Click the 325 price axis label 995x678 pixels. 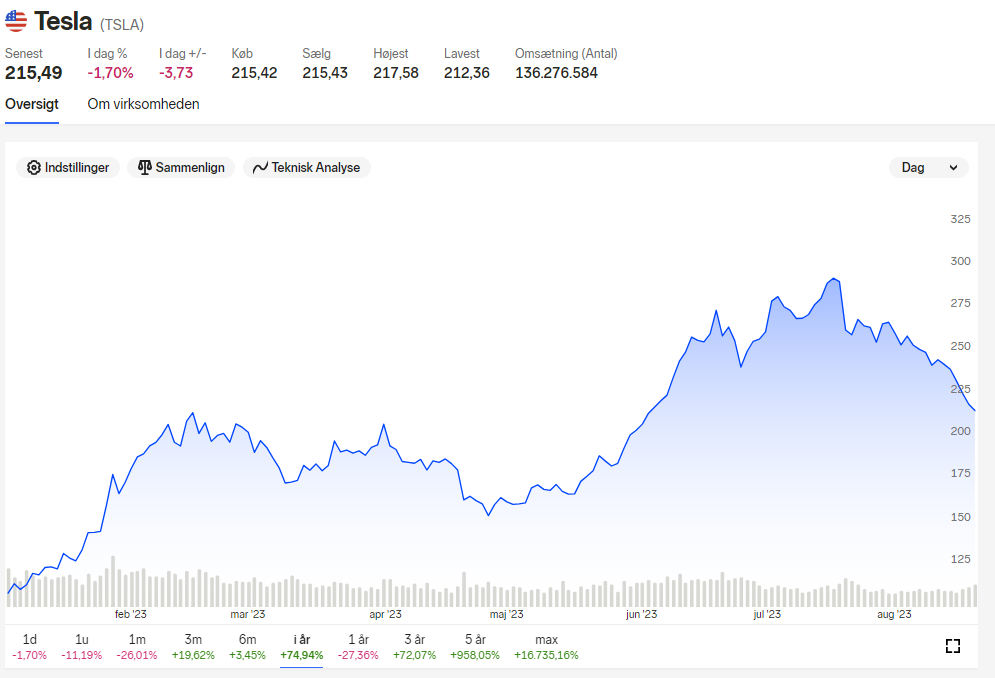pyautogui.click(x=960, y=219)
